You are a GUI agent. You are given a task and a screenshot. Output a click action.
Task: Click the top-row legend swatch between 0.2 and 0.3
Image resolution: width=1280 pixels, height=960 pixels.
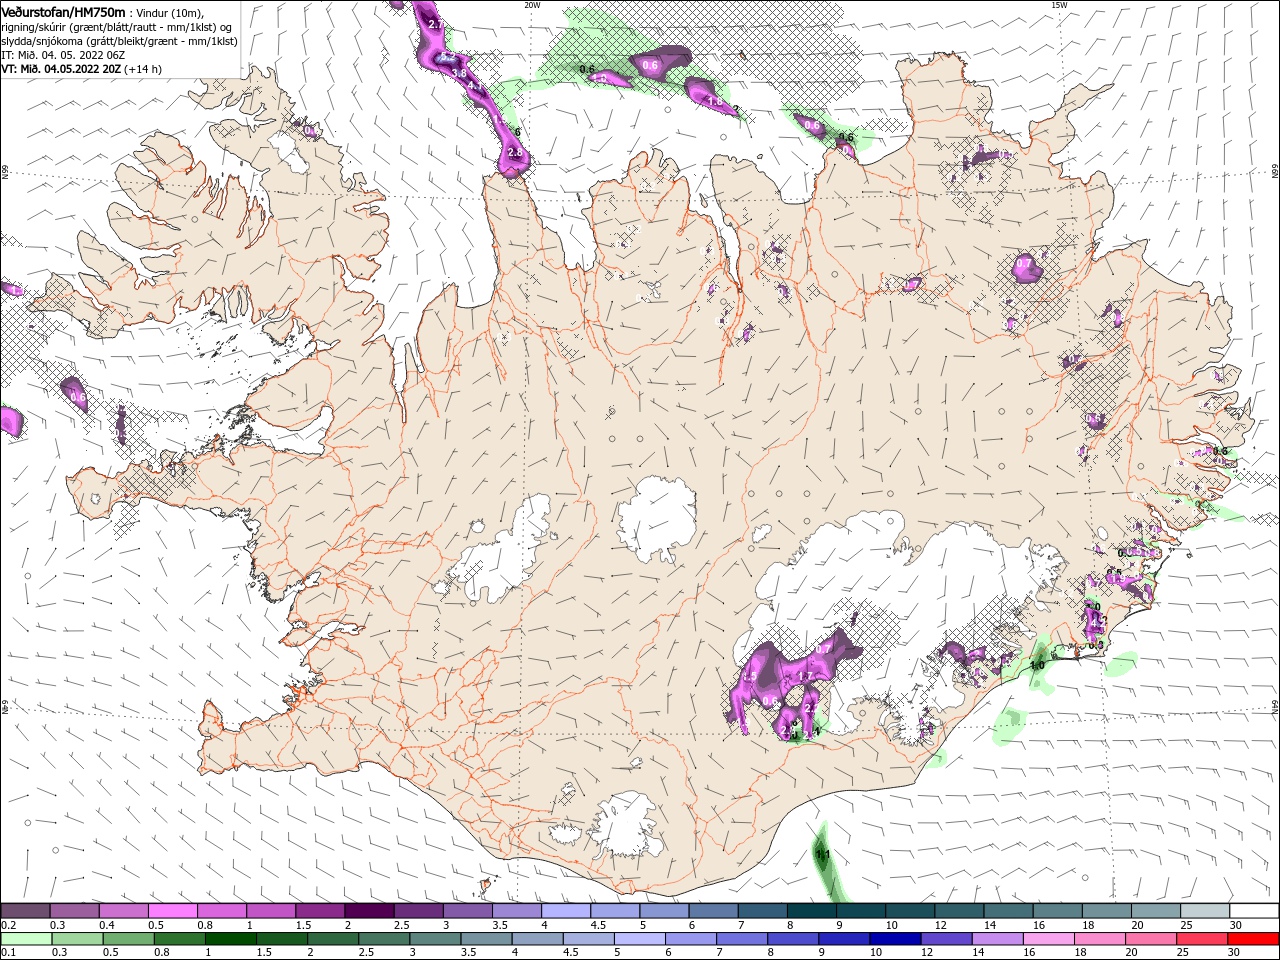[26, 910]
